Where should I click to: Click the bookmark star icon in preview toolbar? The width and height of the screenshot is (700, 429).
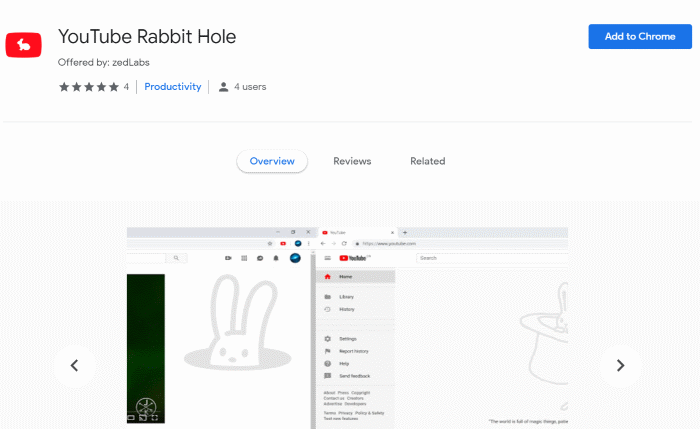coord(270,243)
